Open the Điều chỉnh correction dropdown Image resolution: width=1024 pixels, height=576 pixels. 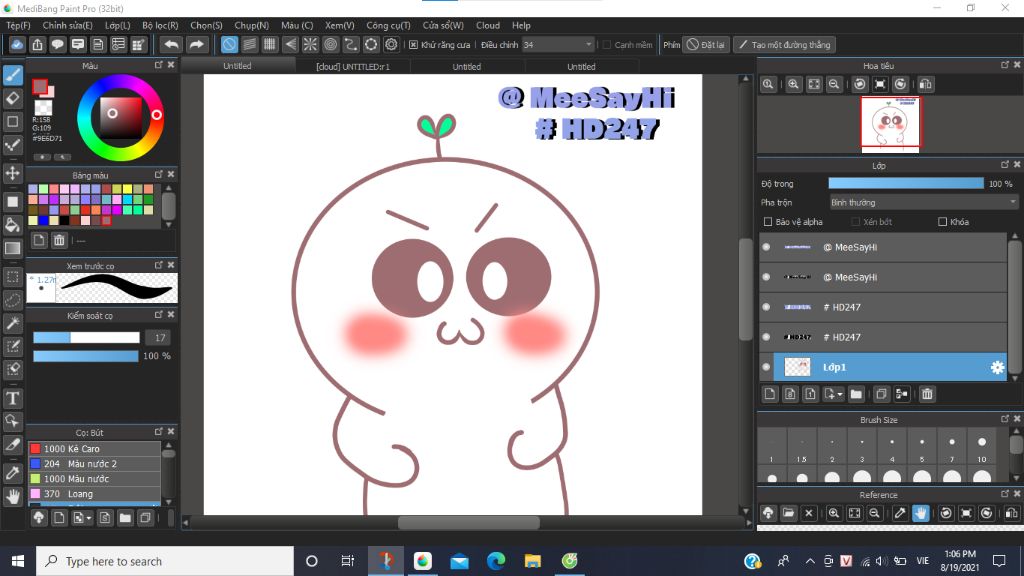pos(558,44)
